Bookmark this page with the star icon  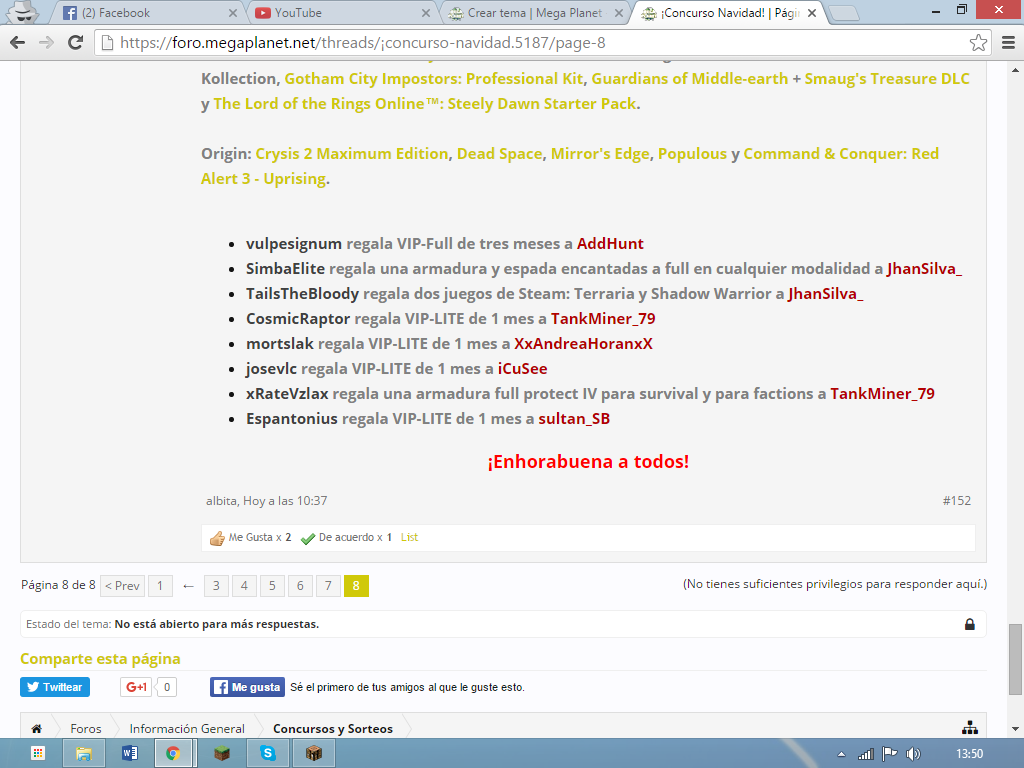[x=978, y=43]
